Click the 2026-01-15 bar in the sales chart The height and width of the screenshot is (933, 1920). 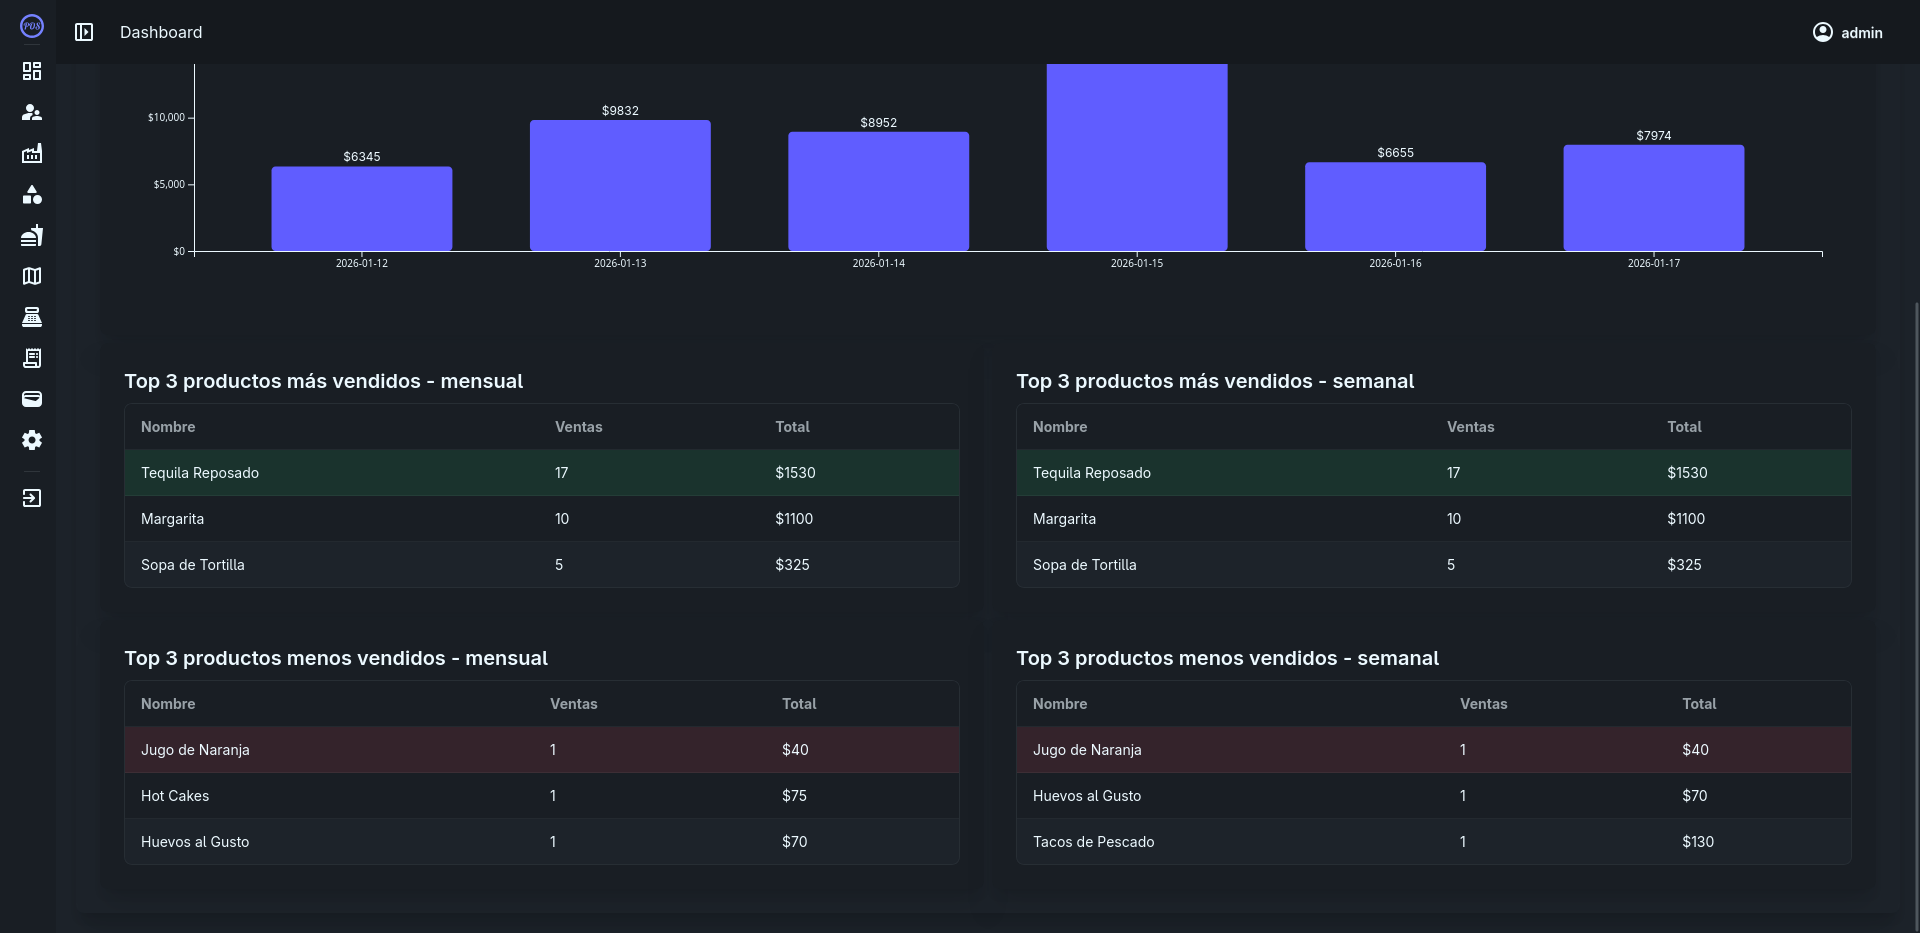[1136, 155]
